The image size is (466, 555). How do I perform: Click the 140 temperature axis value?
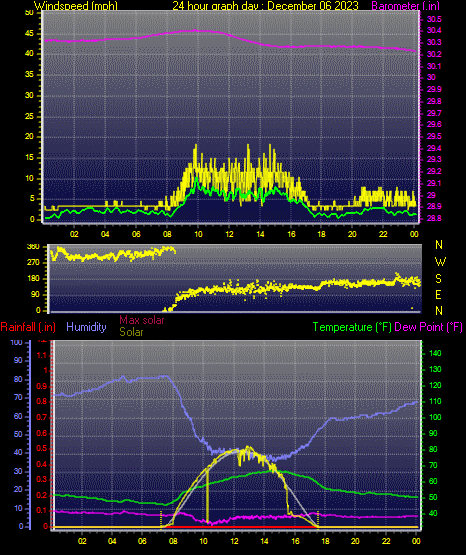click(435, 353)
